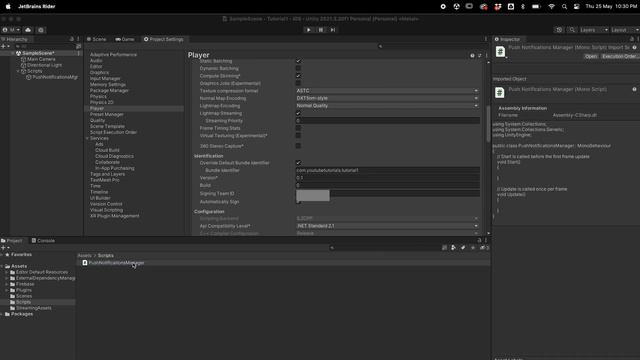Select the Project Settings tab
The image size is (640, 360).
164,39
